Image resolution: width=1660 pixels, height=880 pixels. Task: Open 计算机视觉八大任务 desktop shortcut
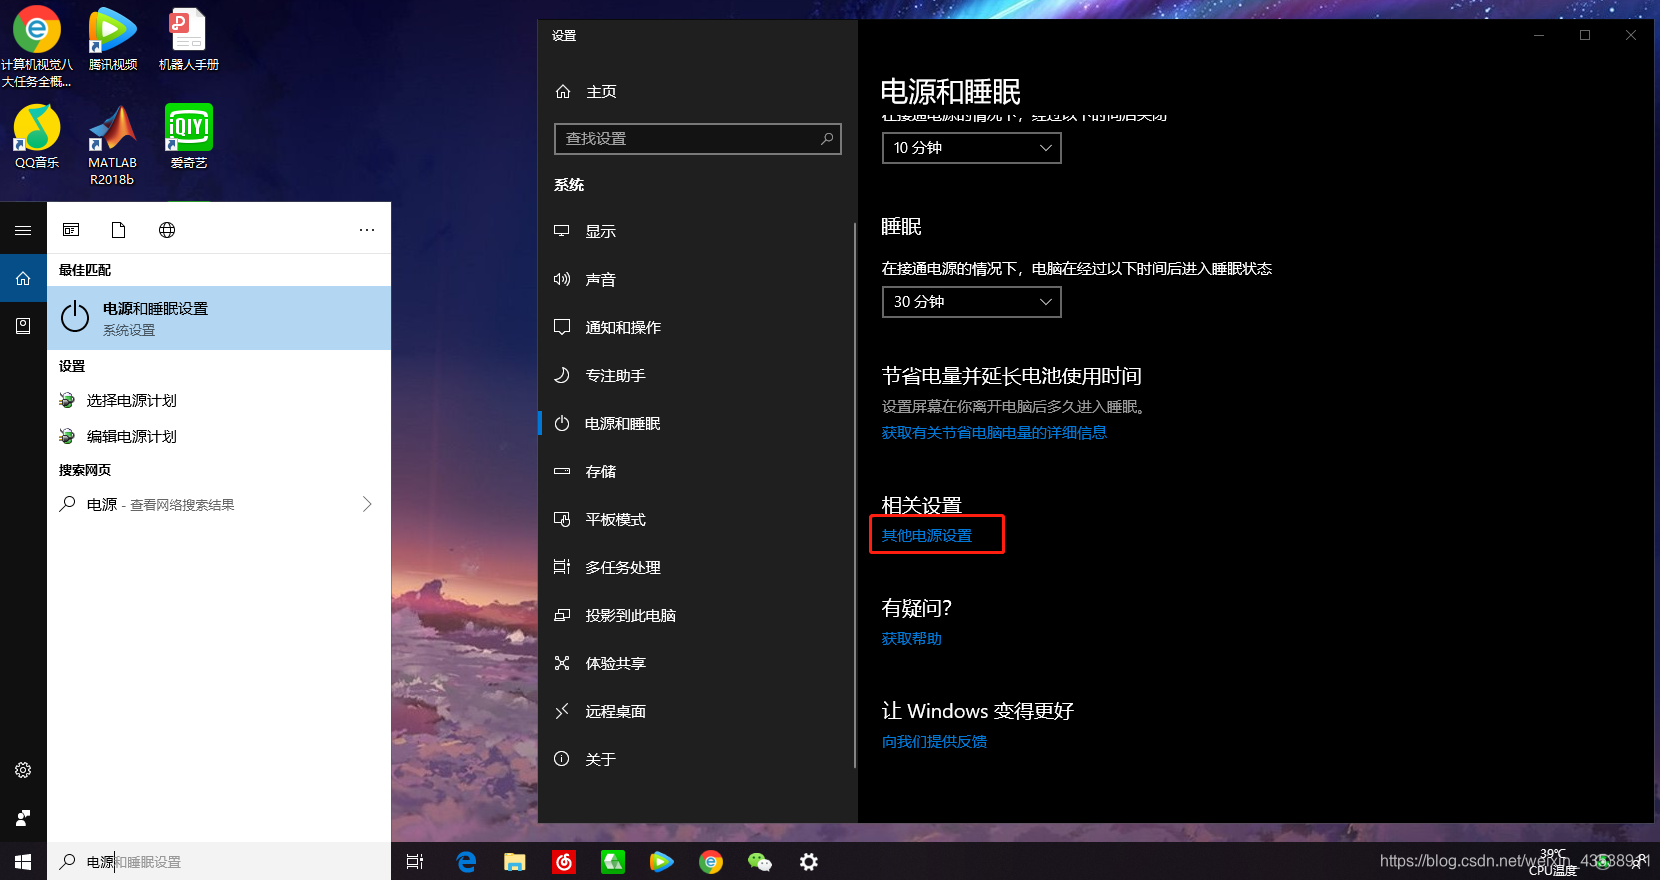pos(37,47)
